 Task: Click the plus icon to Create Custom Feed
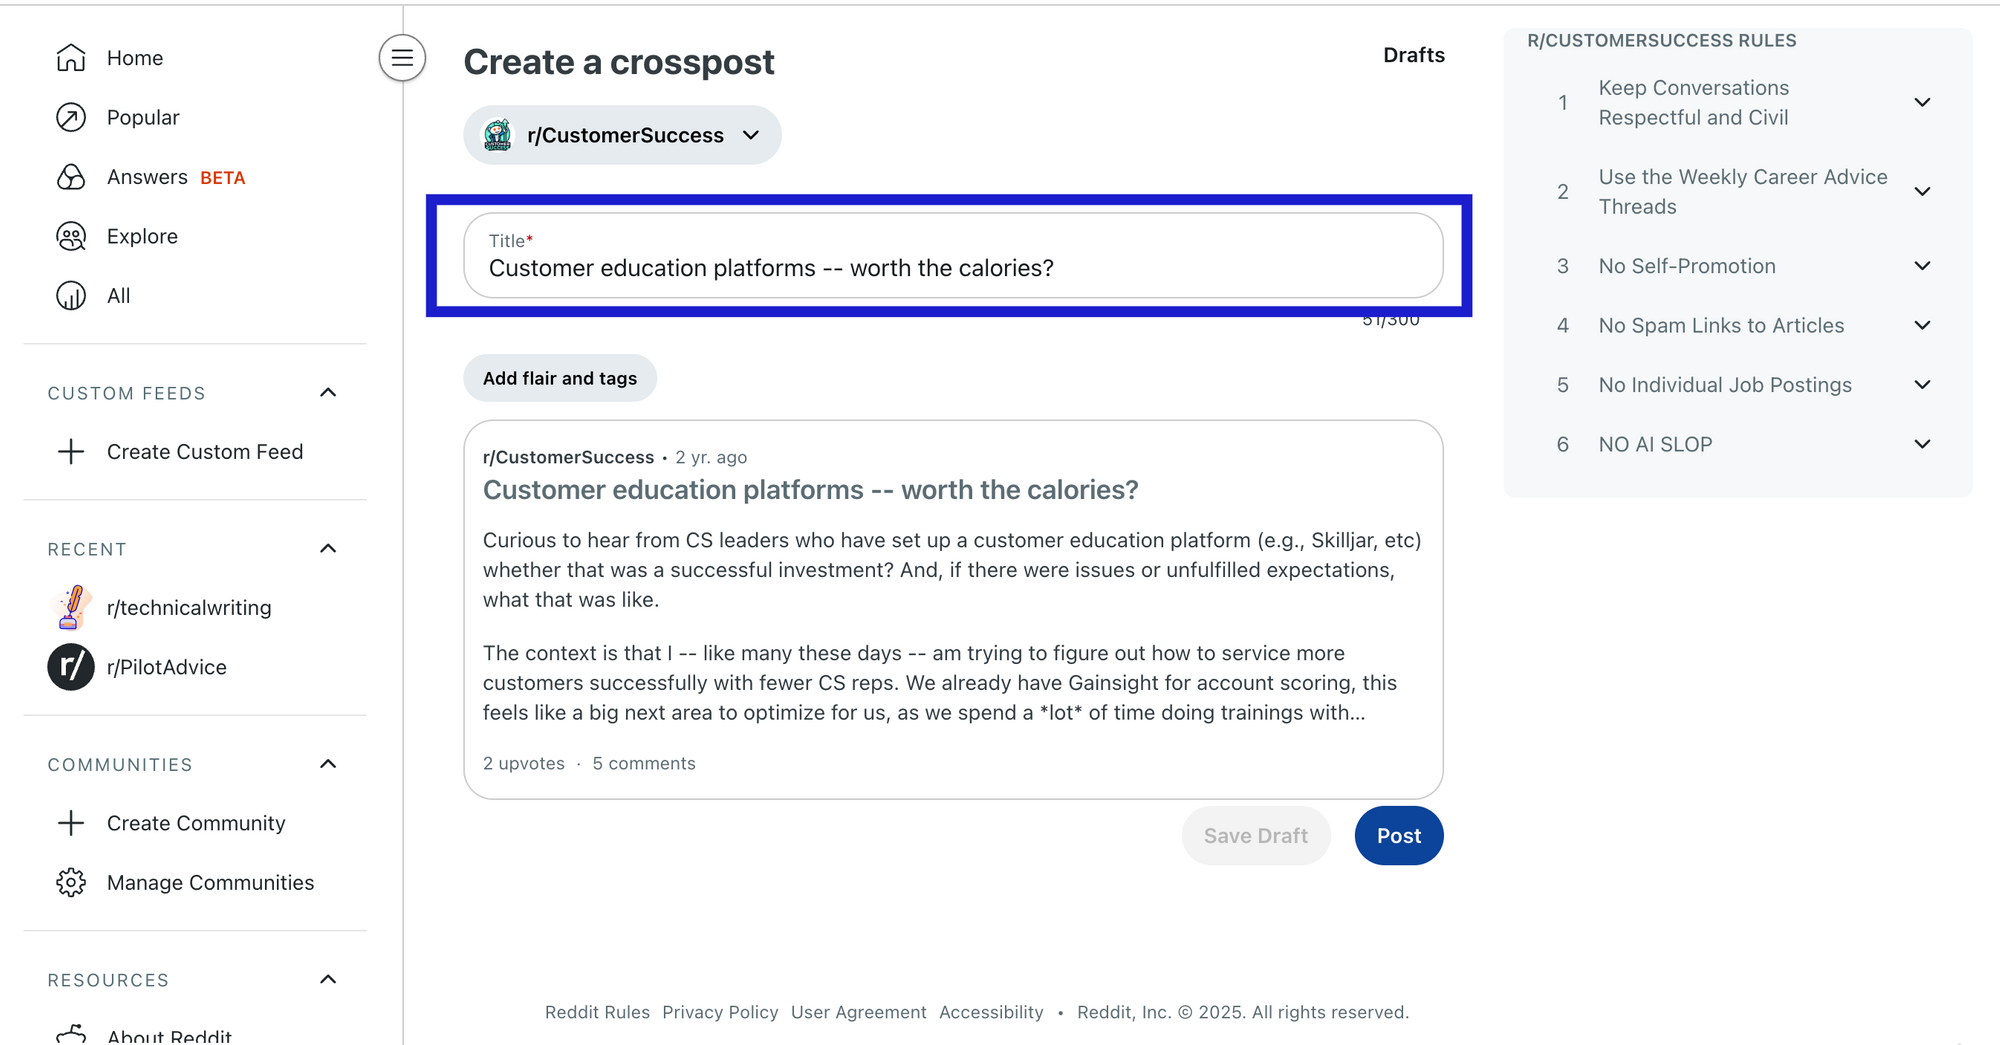70,452
